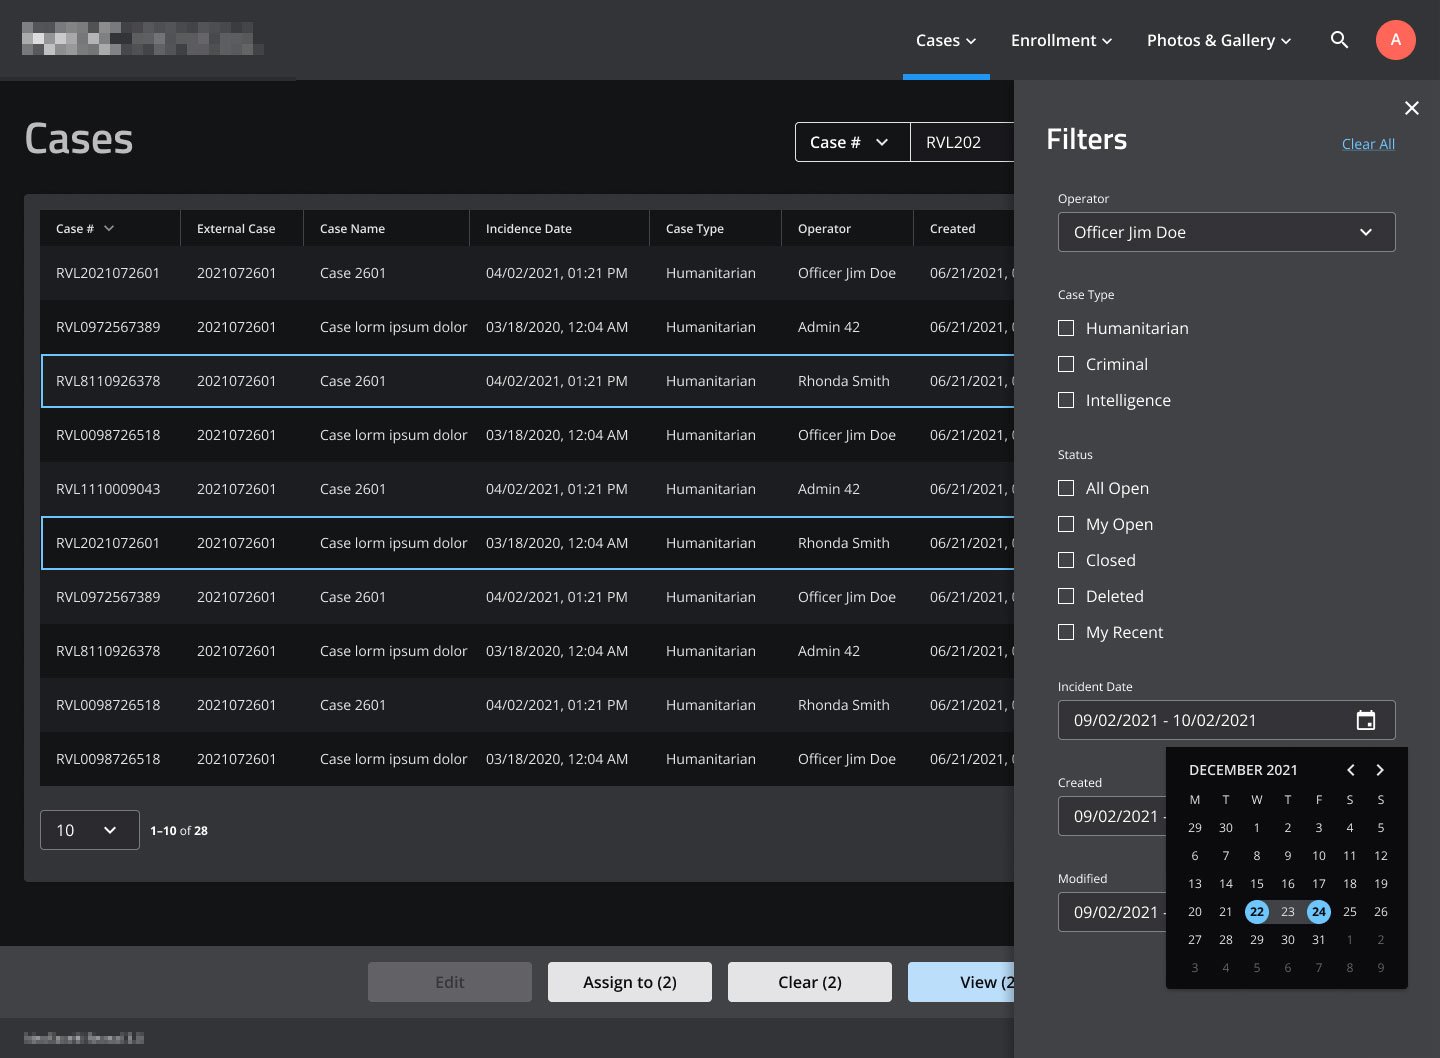Click the Edit button
Image resolution: width=1440 pixels, height=1058 pixels.
pos(450,982)
